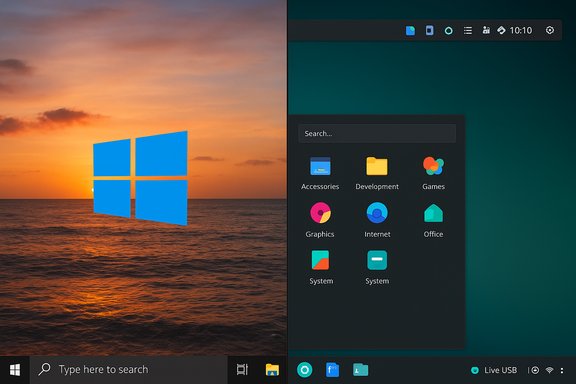The width and height of the screenshot is (576, 384).
Task: Click the Live USB indicator
Action: (494, 370)
